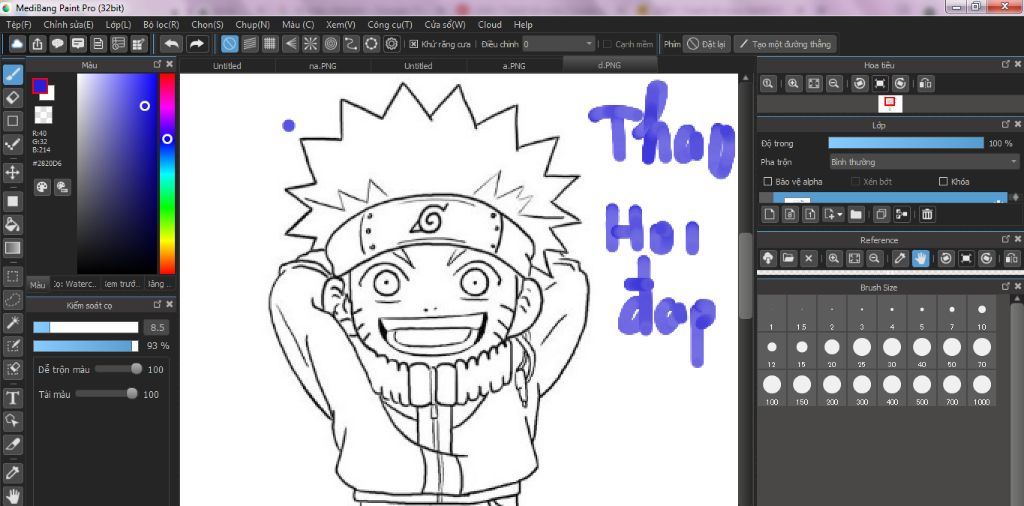The image size is (1024, 506).
Task: Toggle the Khử răng cưa checkbox
Action: click(x=413, y=44)
